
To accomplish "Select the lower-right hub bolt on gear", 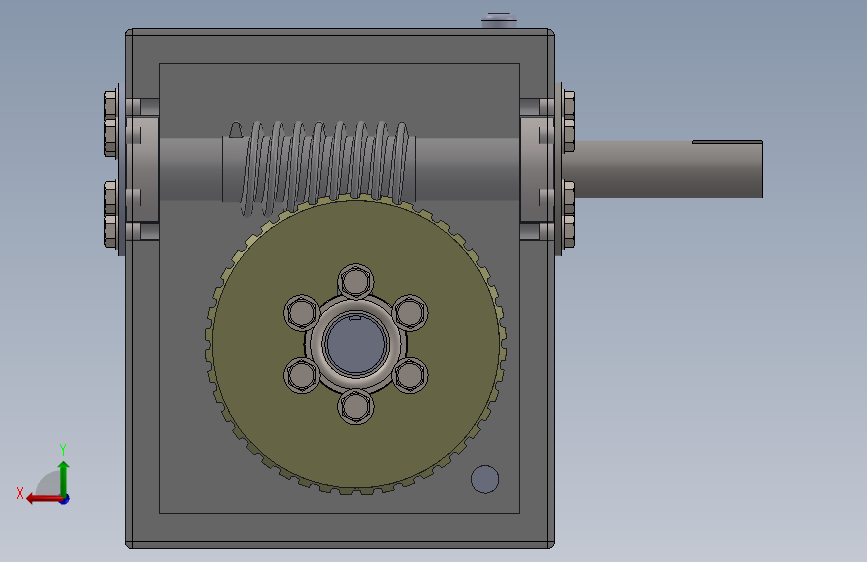I will click(x=410, y=375).
